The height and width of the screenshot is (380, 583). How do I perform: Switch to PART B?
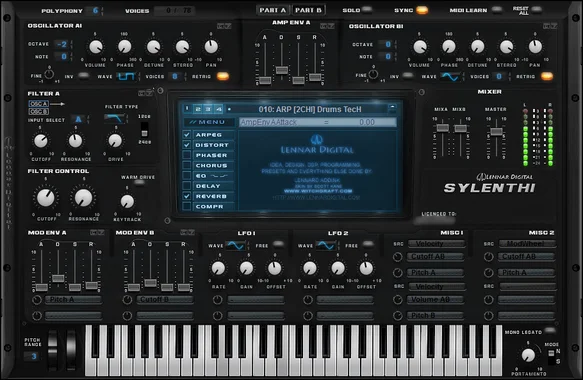pyautogui.click(x=308, y=10)
